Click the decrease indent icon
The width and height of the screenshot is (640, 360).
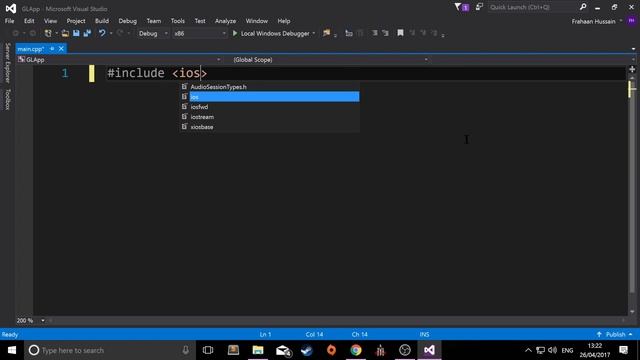point(374,33)
